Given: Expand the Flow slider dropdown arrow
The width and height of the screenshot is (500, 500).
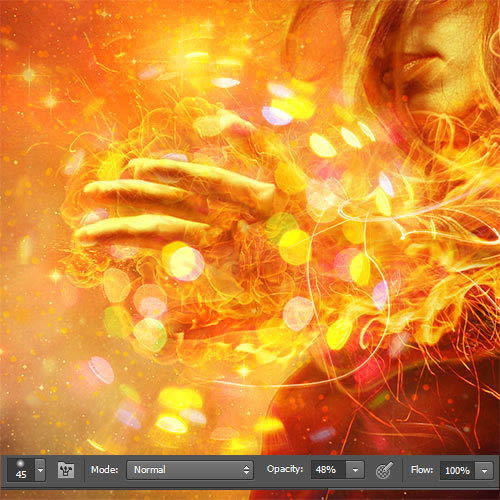Looking at the screenshot, I should [484, 470].
